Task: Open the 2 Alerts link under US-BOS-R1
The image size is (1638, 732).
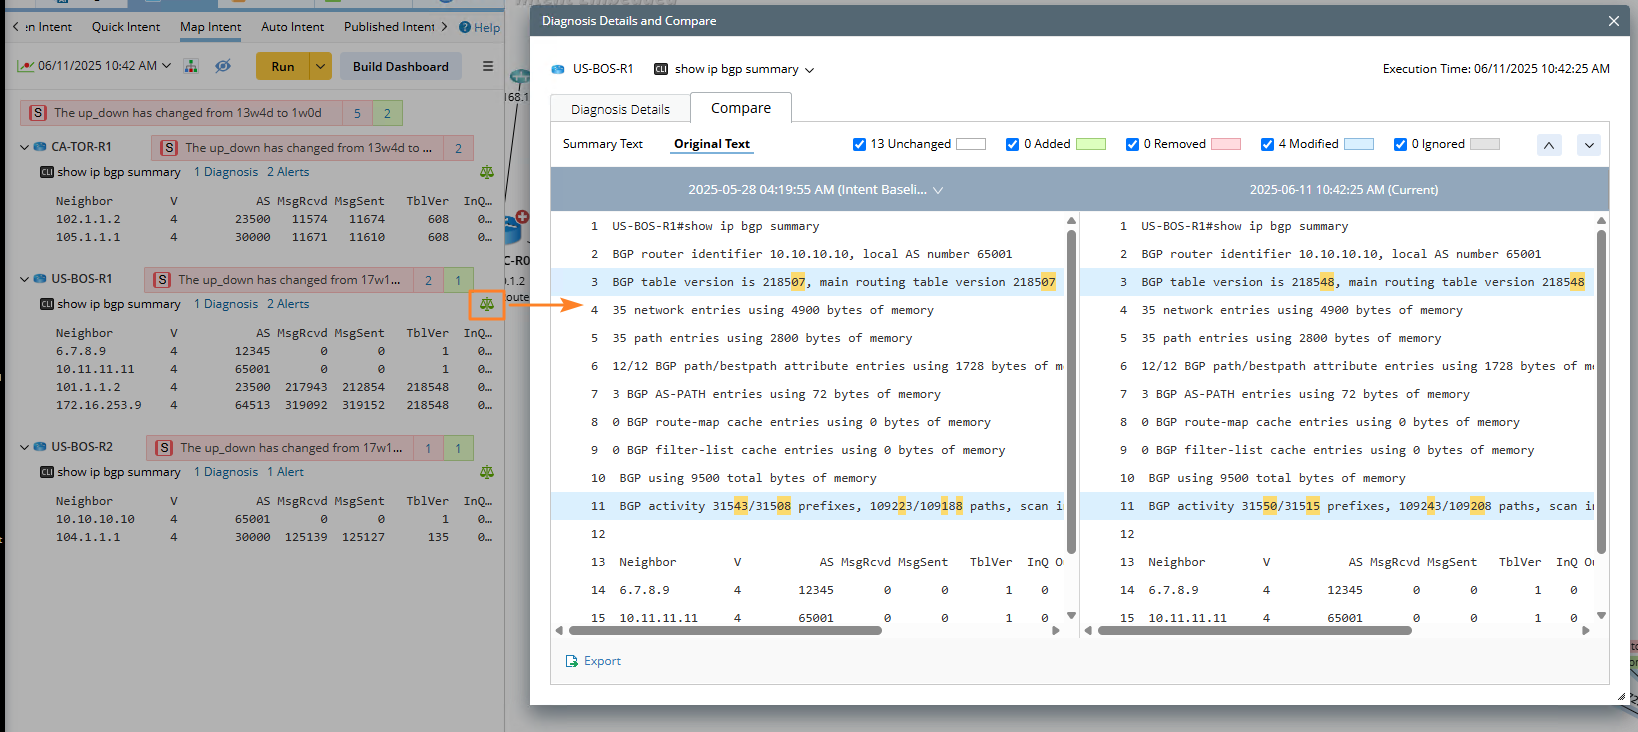Action: (288, 304)
